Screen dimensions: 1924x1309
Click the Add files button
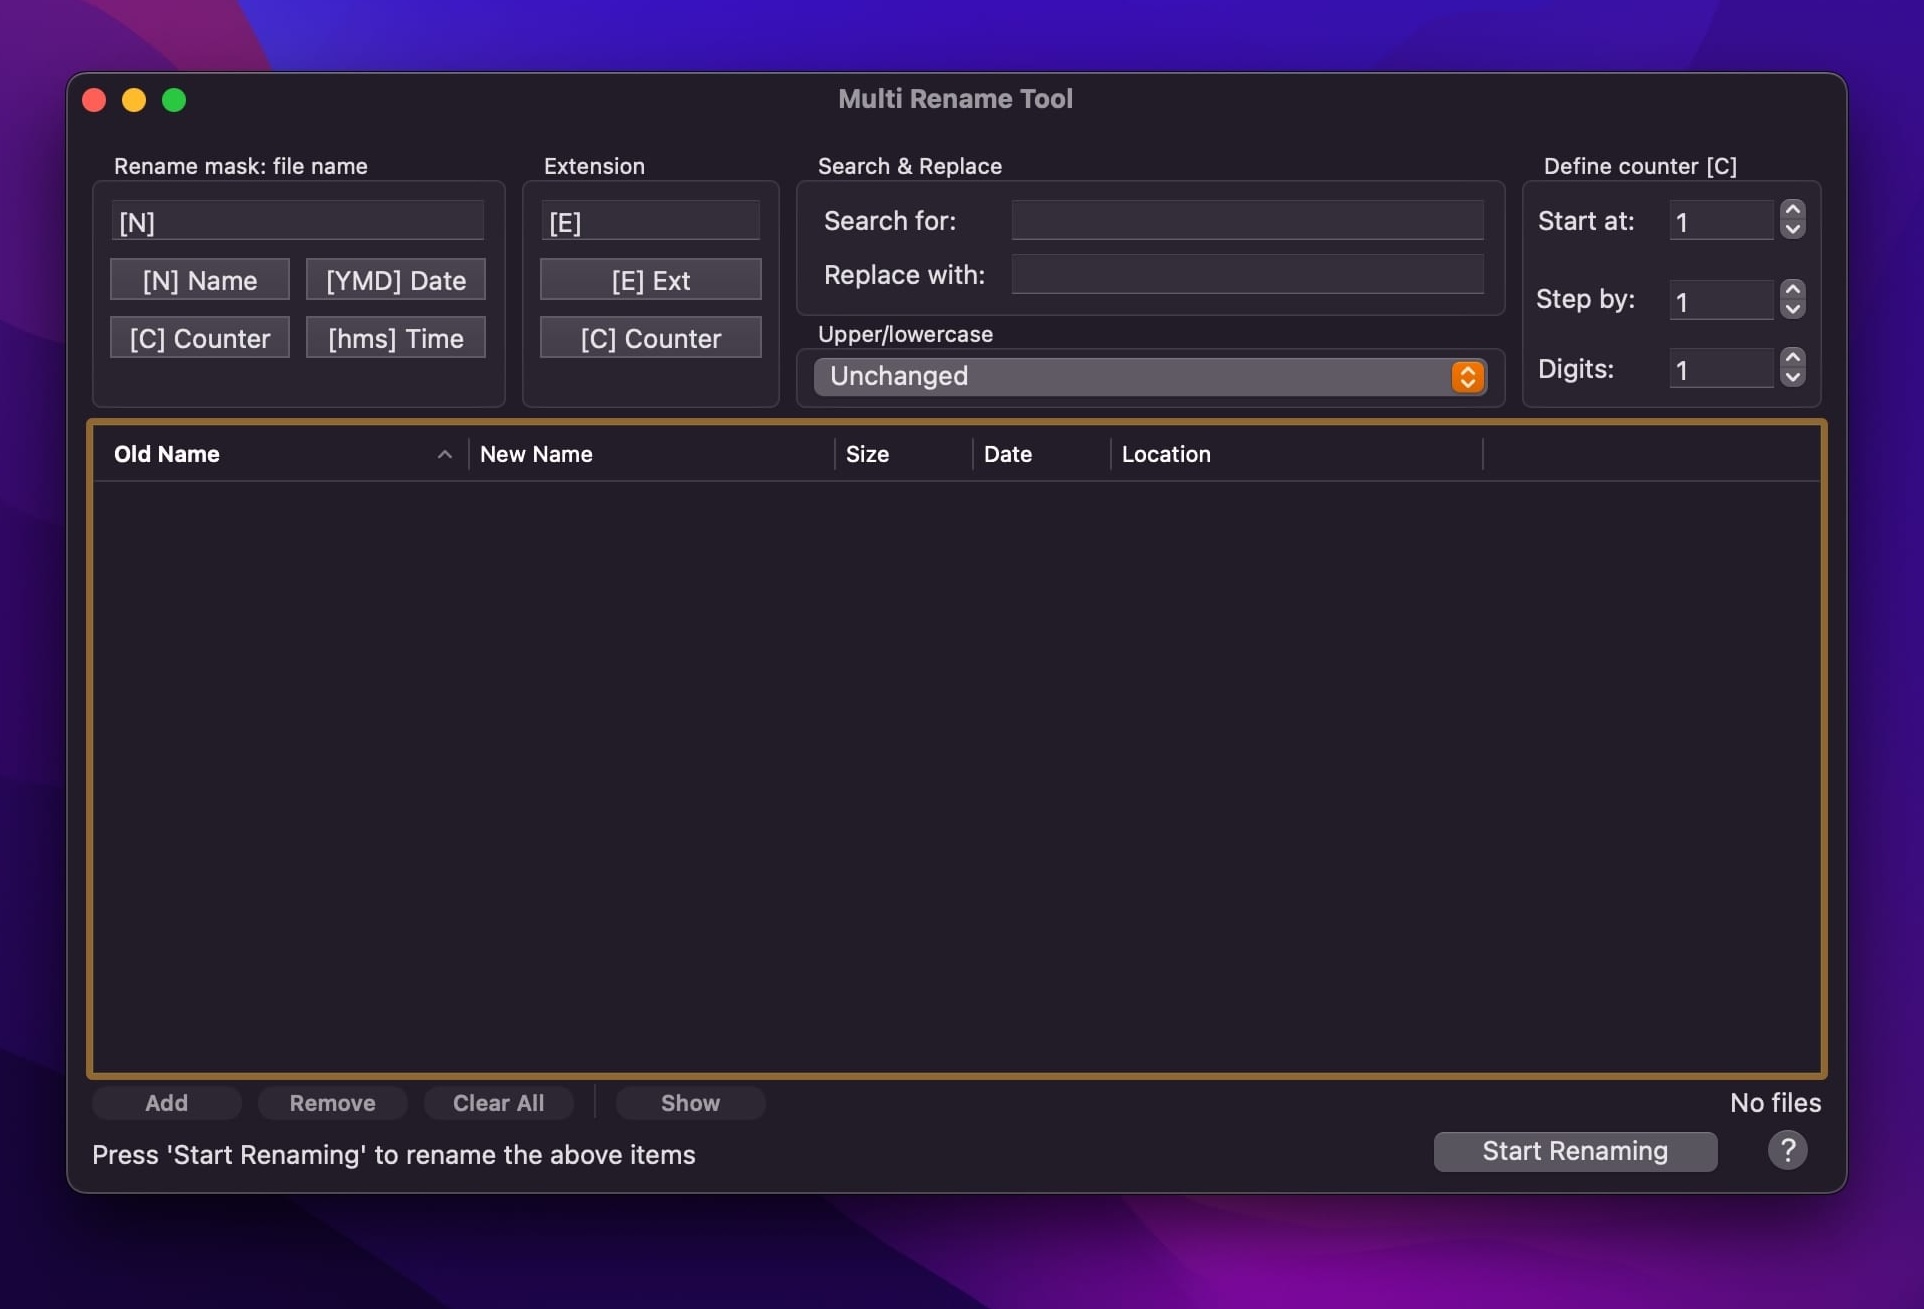click(166, 1103)
